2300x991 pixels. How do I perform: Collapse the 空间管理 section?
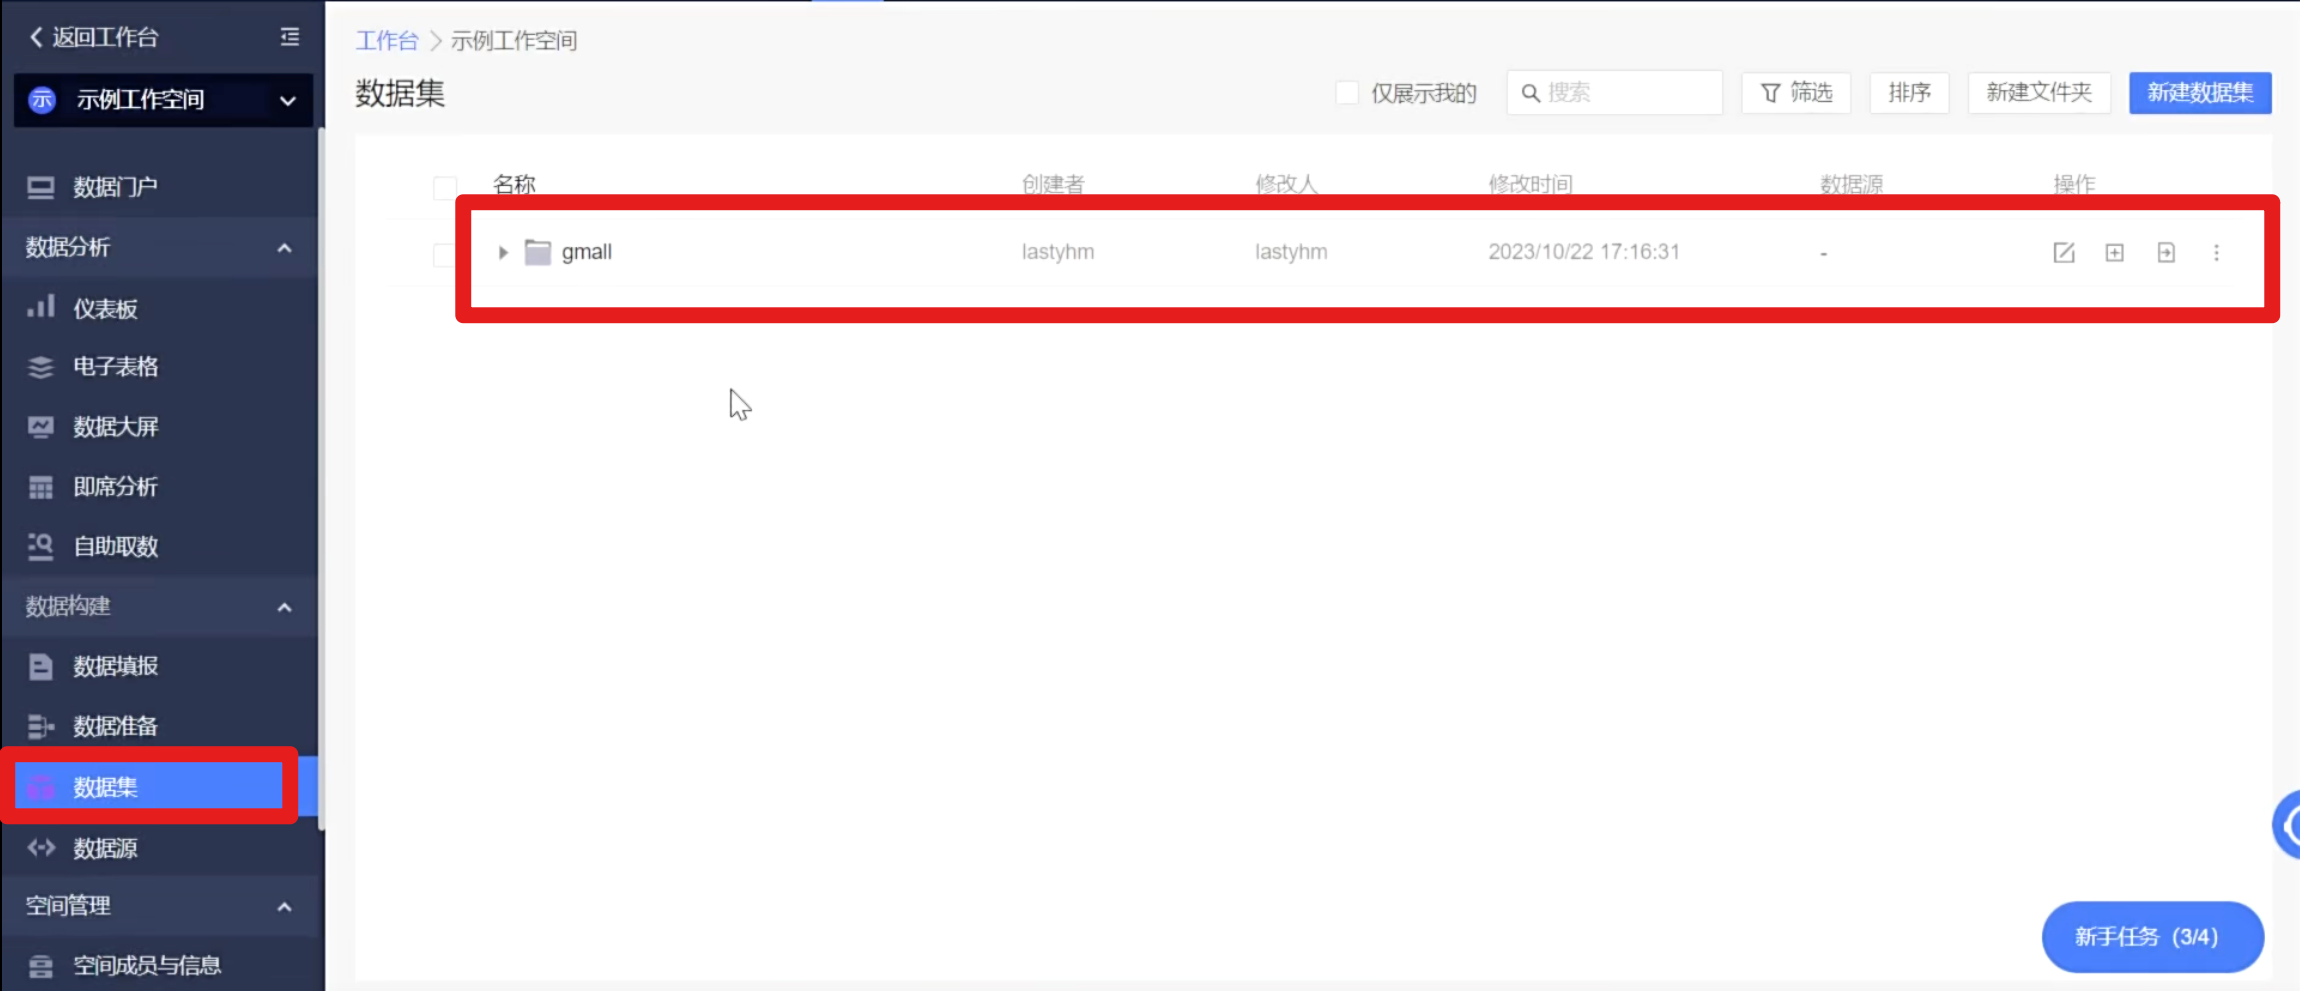pyautogui.click(x=284, y=906)
